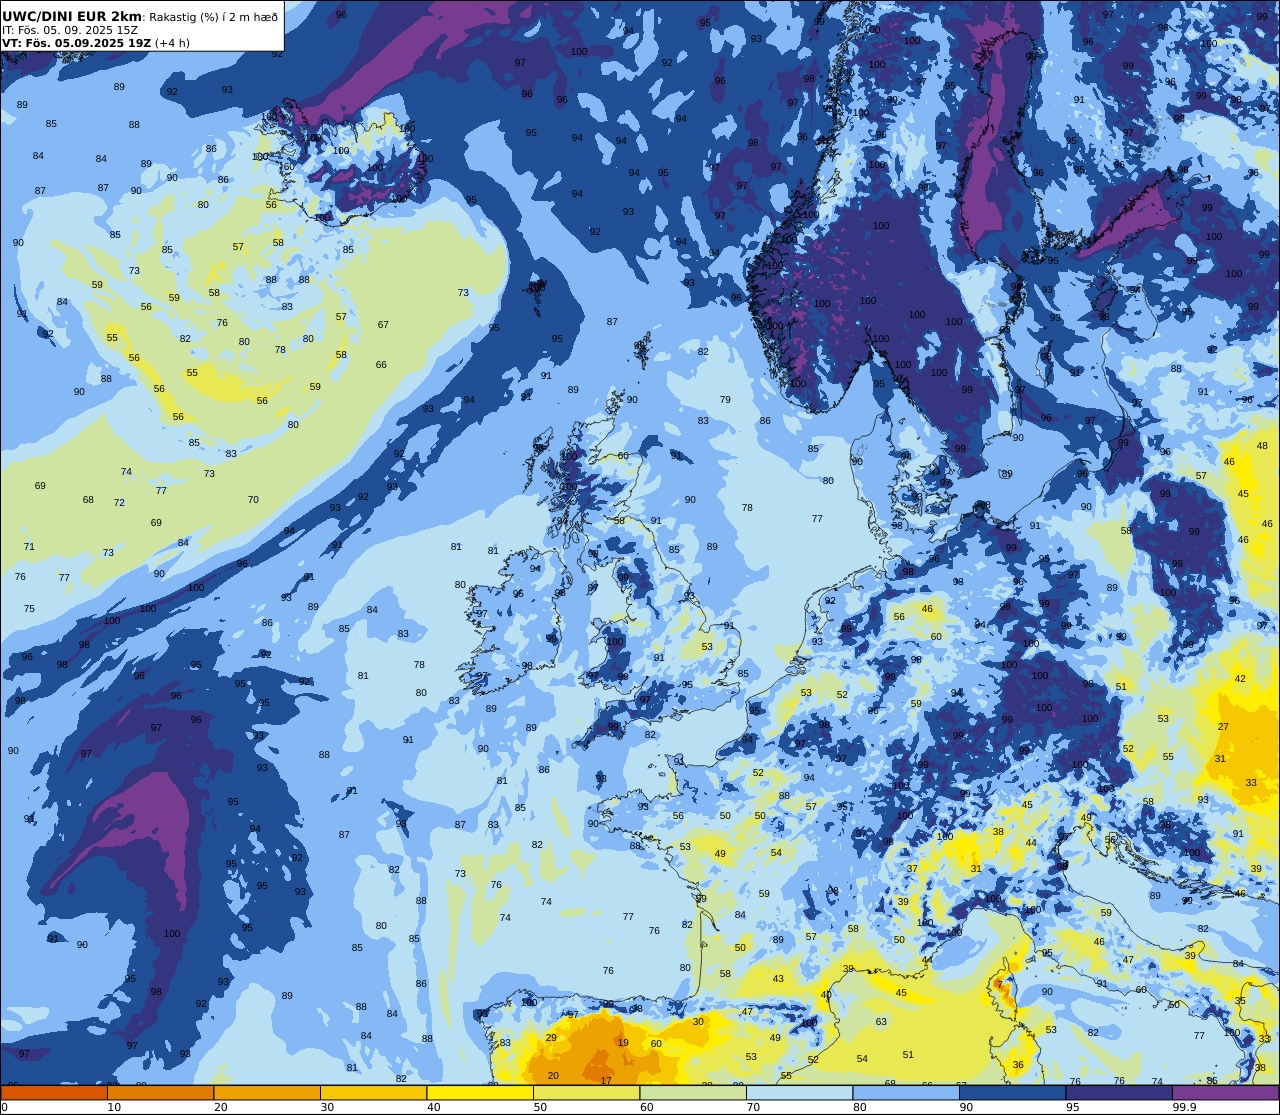Click the value 27 at the eastern map edge

(1223, 727)
